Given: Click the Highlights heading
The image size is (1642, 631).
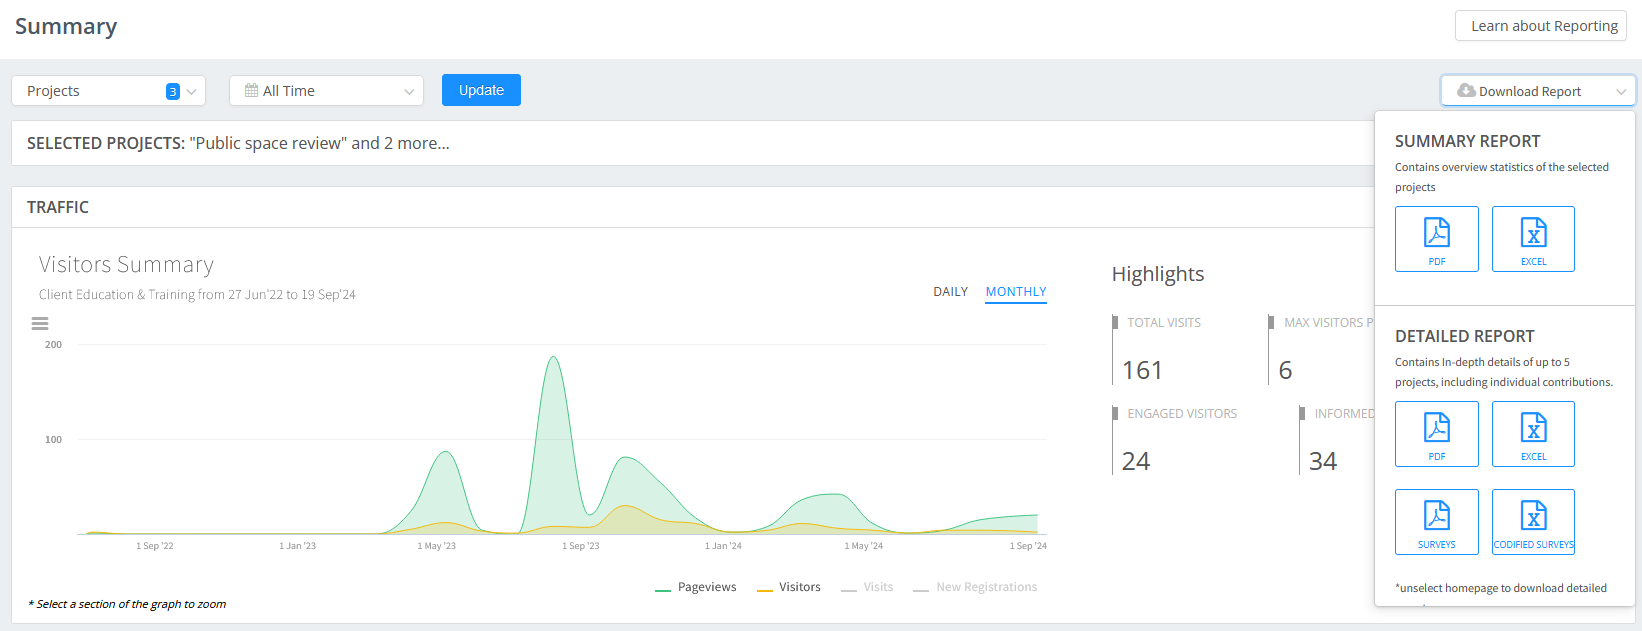Looking at the screenshot, I should 1158,274.
